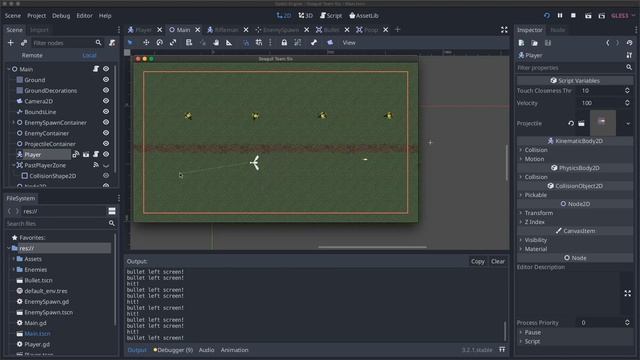Open the script attached to Player node
Viewport: 640px width, 360px height.
pos(96,154)
